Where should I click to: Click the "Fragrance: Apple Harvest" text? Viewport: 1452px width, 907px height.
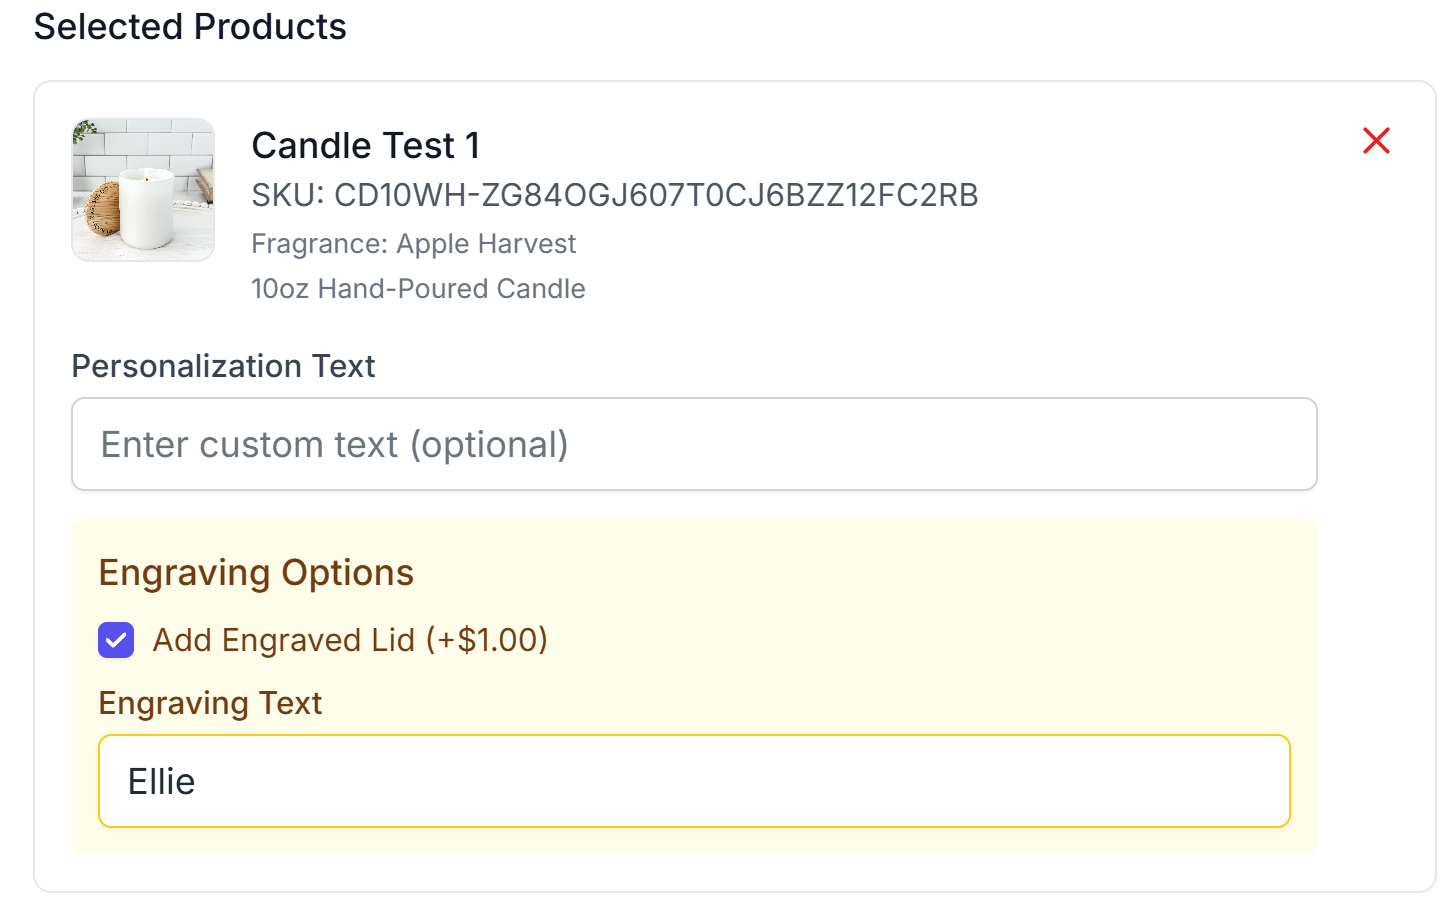coord(413,244)
